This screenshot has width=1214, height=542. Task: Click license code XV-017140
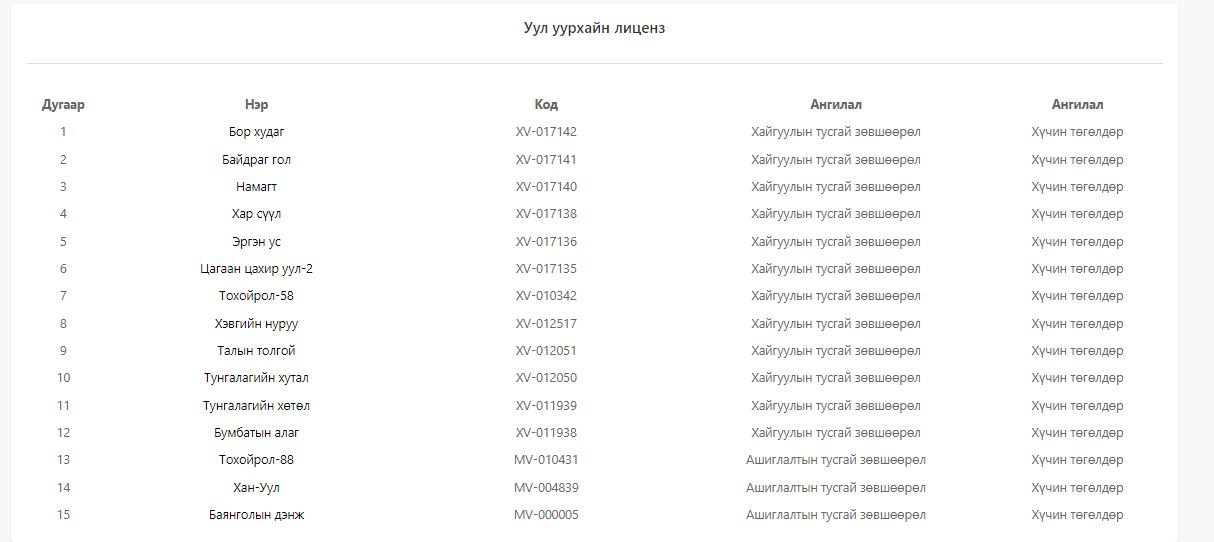(546, 187)
